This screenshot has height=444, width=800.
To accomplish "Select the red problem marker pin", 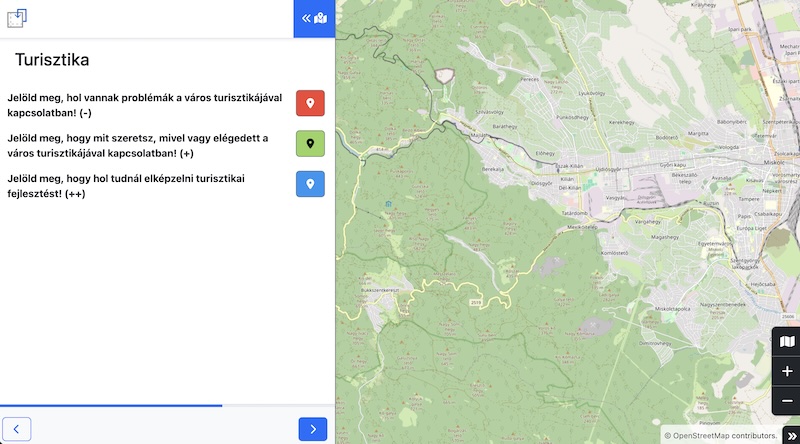I will click(x=310, y=103).
